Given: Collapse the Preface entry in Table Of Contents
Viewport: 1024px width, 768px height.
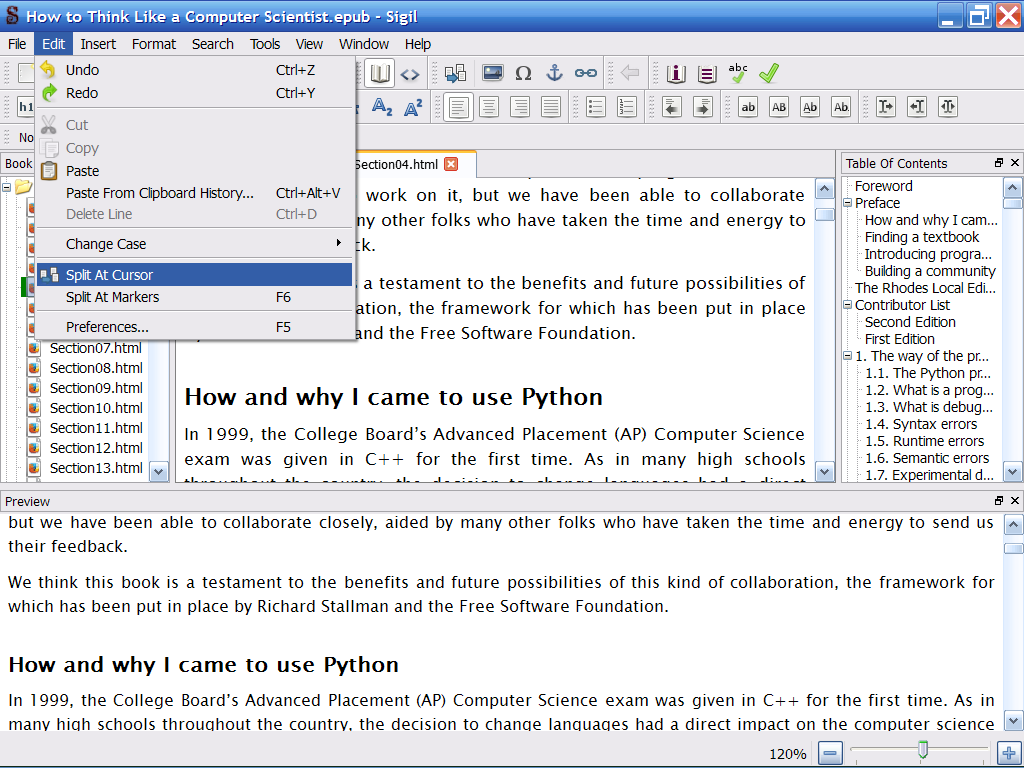Looking at the screenshot, I should [848, 203].
